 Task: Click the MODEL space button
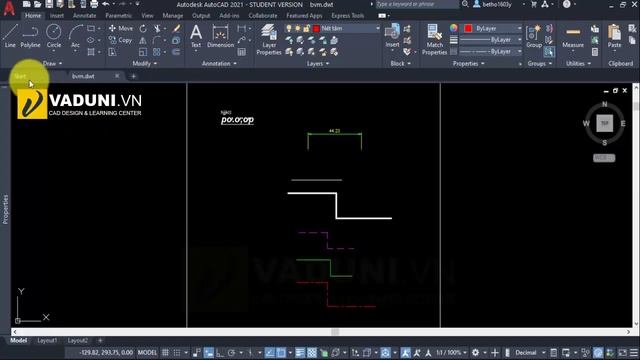(147, 352)
